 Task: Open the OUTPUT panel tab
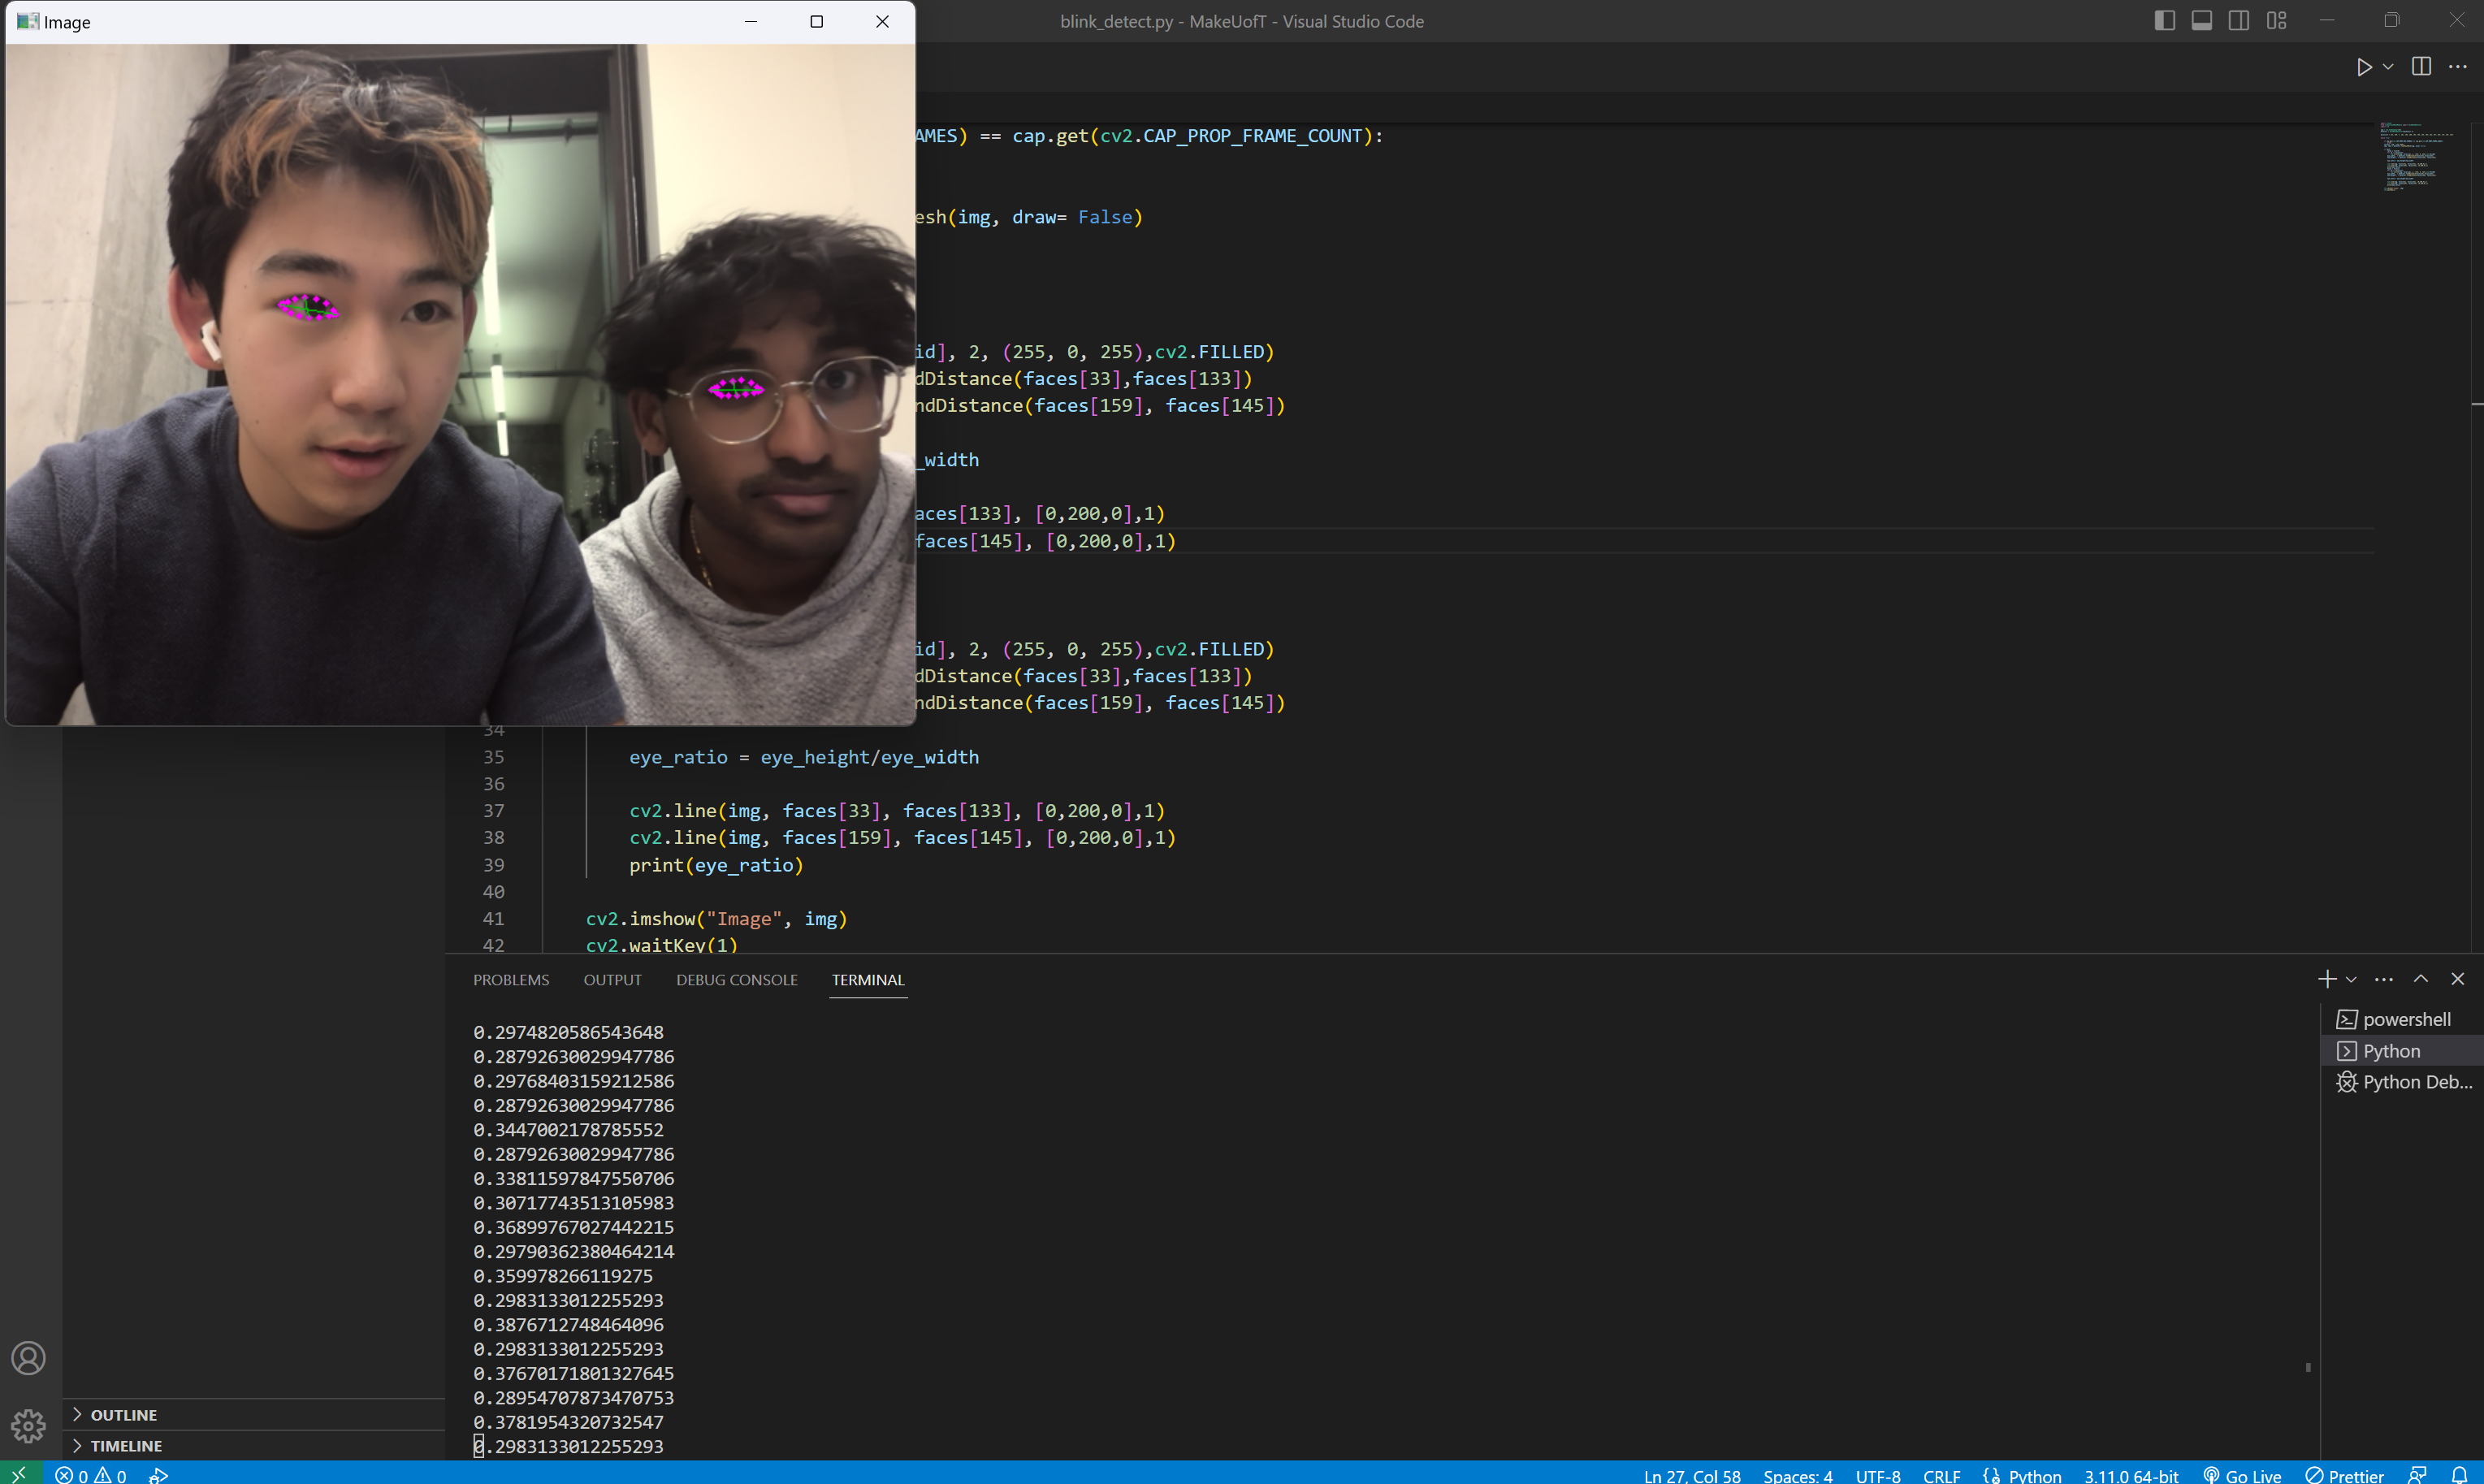click(612, 980)
